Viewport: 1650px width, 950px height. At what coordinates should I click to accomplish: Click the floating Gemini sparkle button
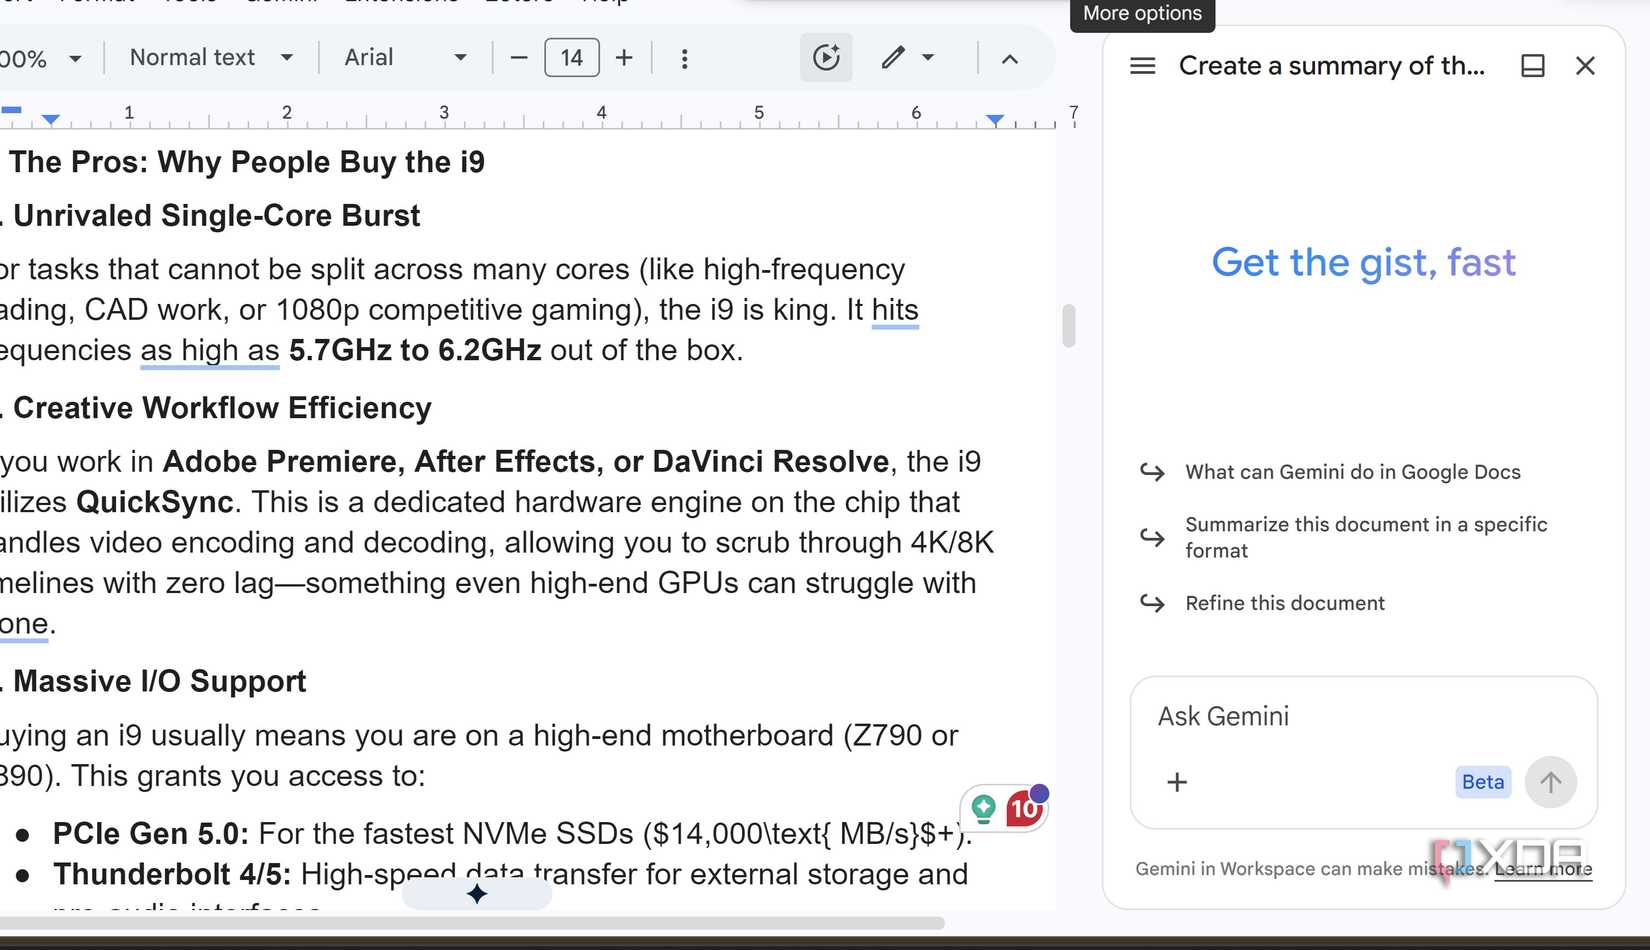click(477, 893)
